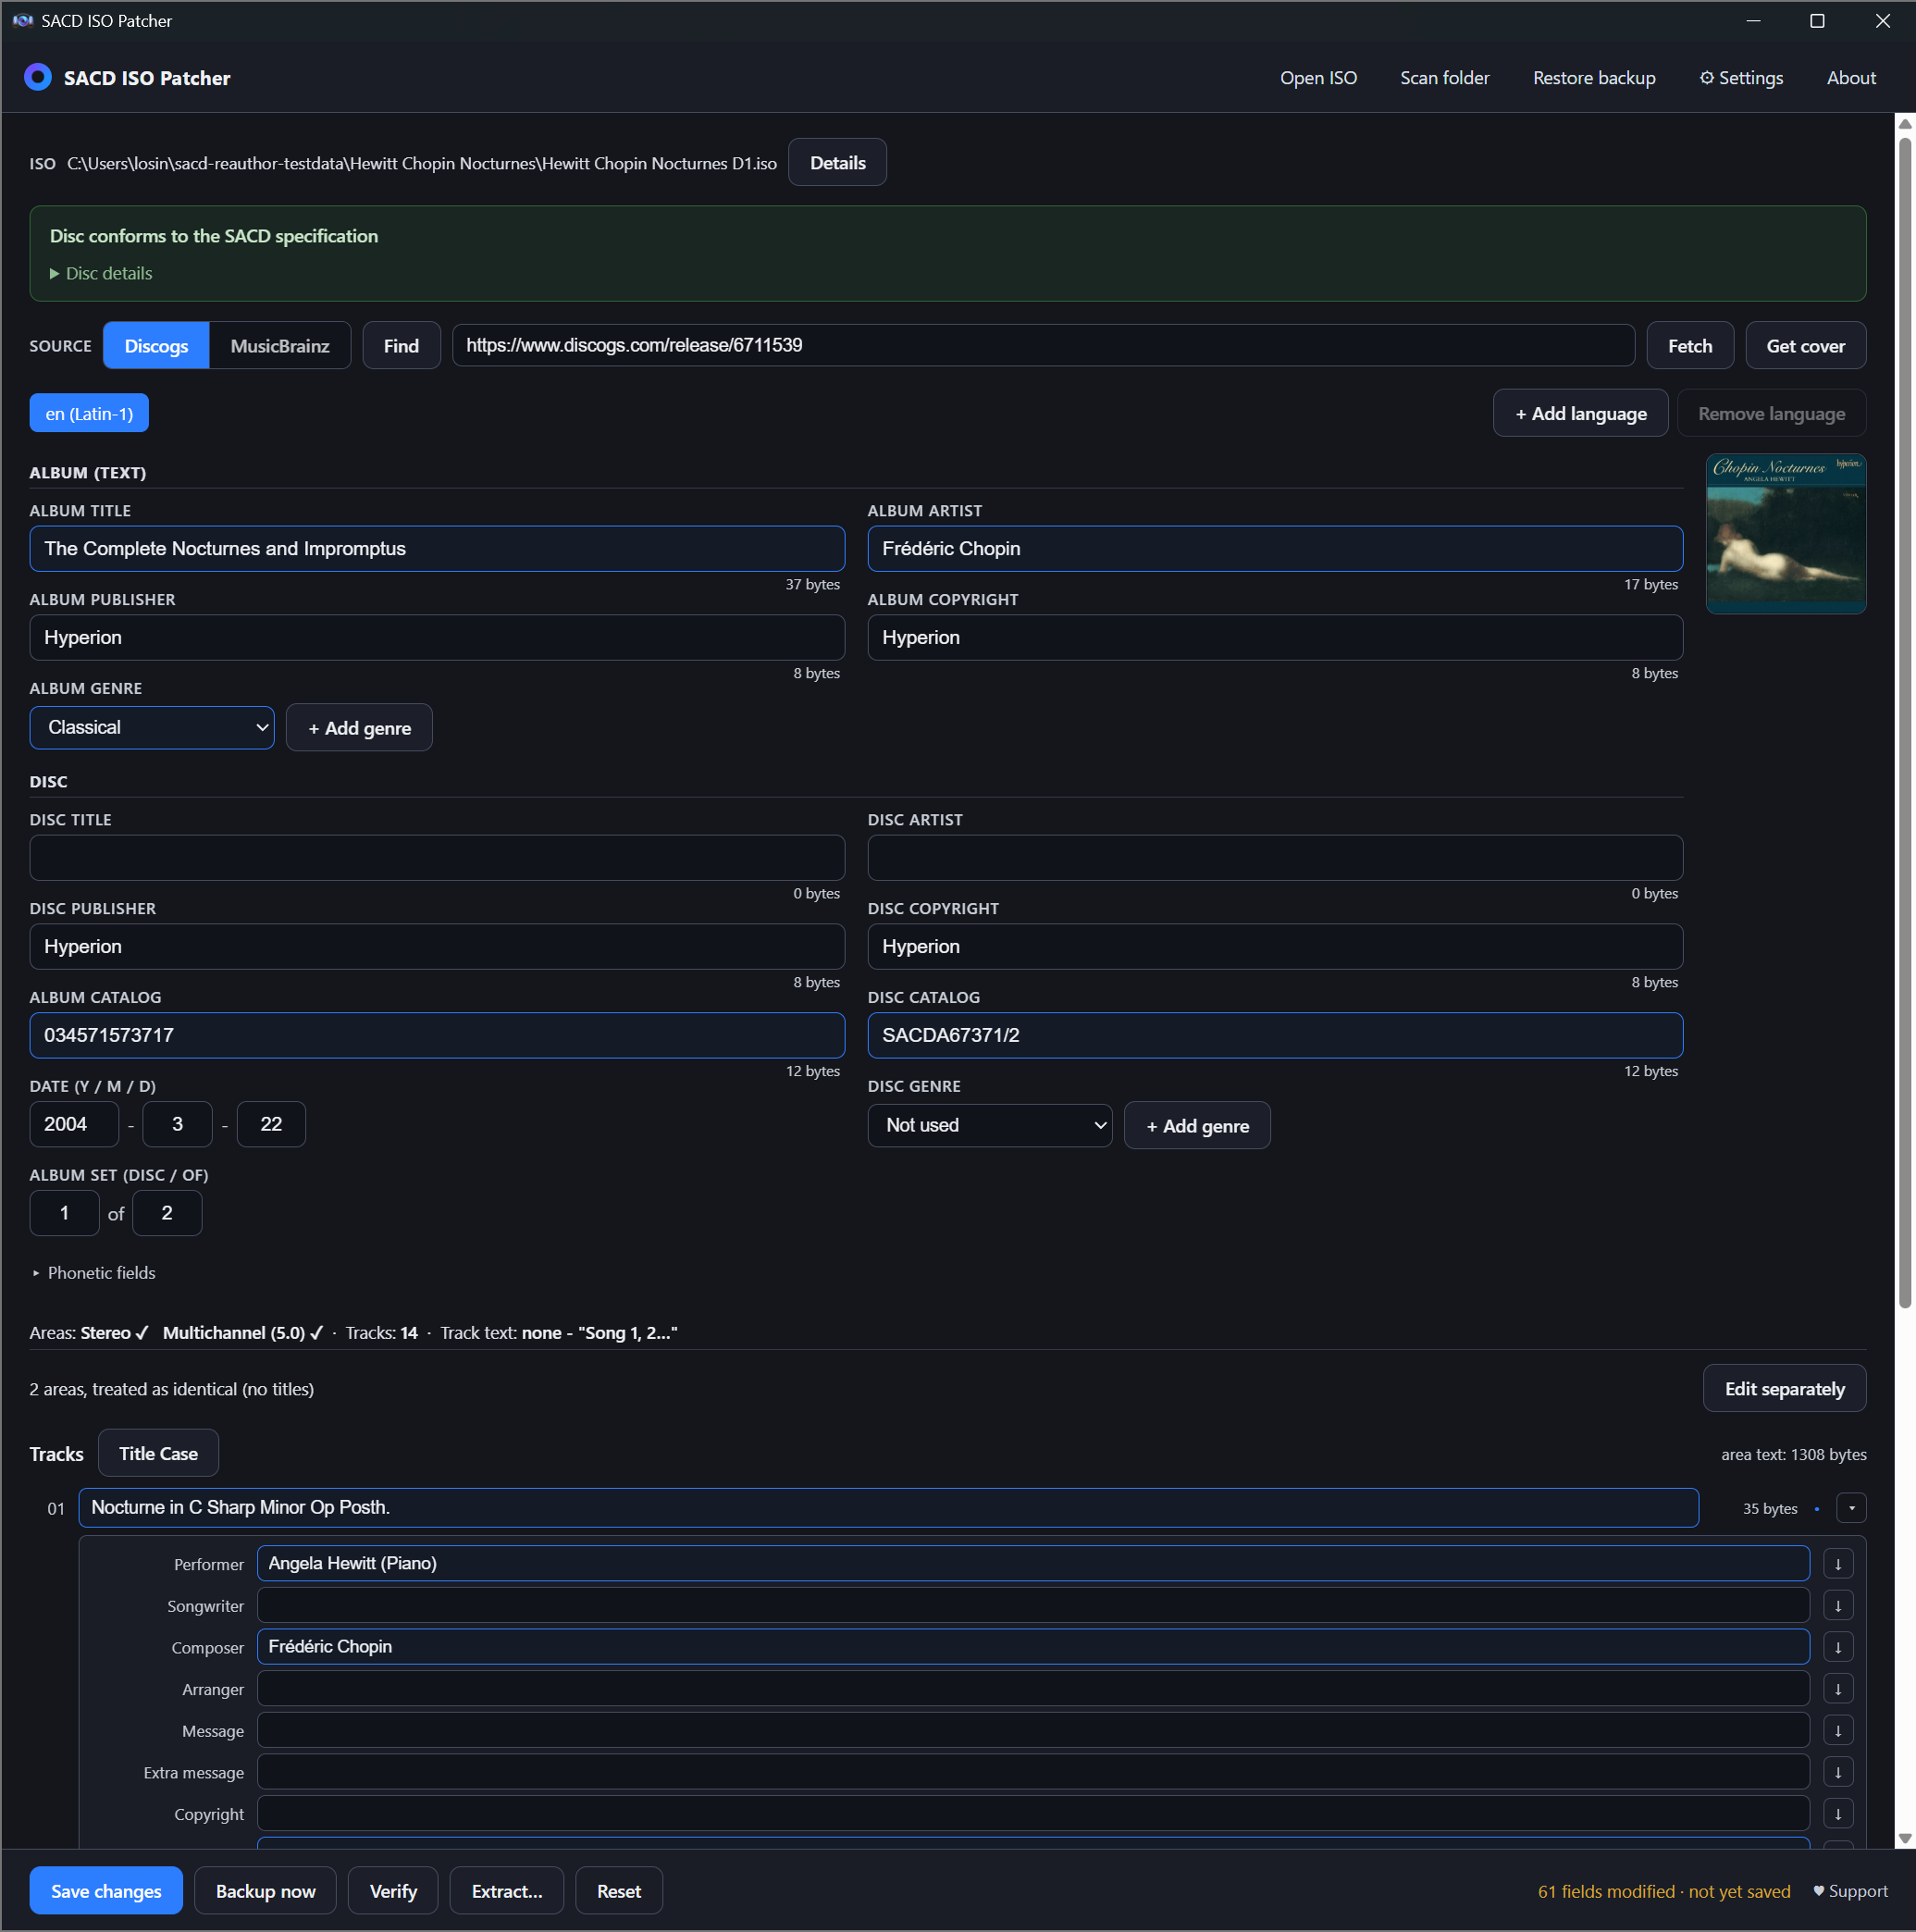Click the day field showing 22

point(271,1124)
